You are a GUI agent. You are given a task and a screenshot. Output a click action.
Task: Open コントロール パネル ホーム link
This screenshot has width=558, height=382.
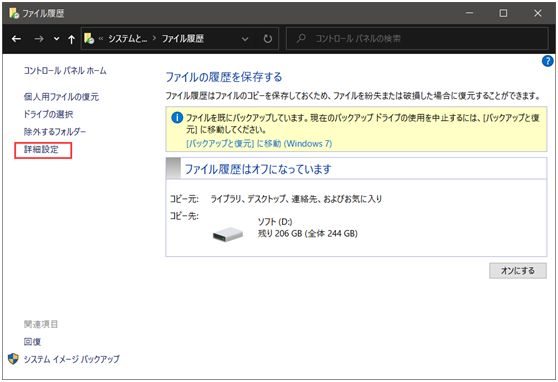click(x=65, y=70)
